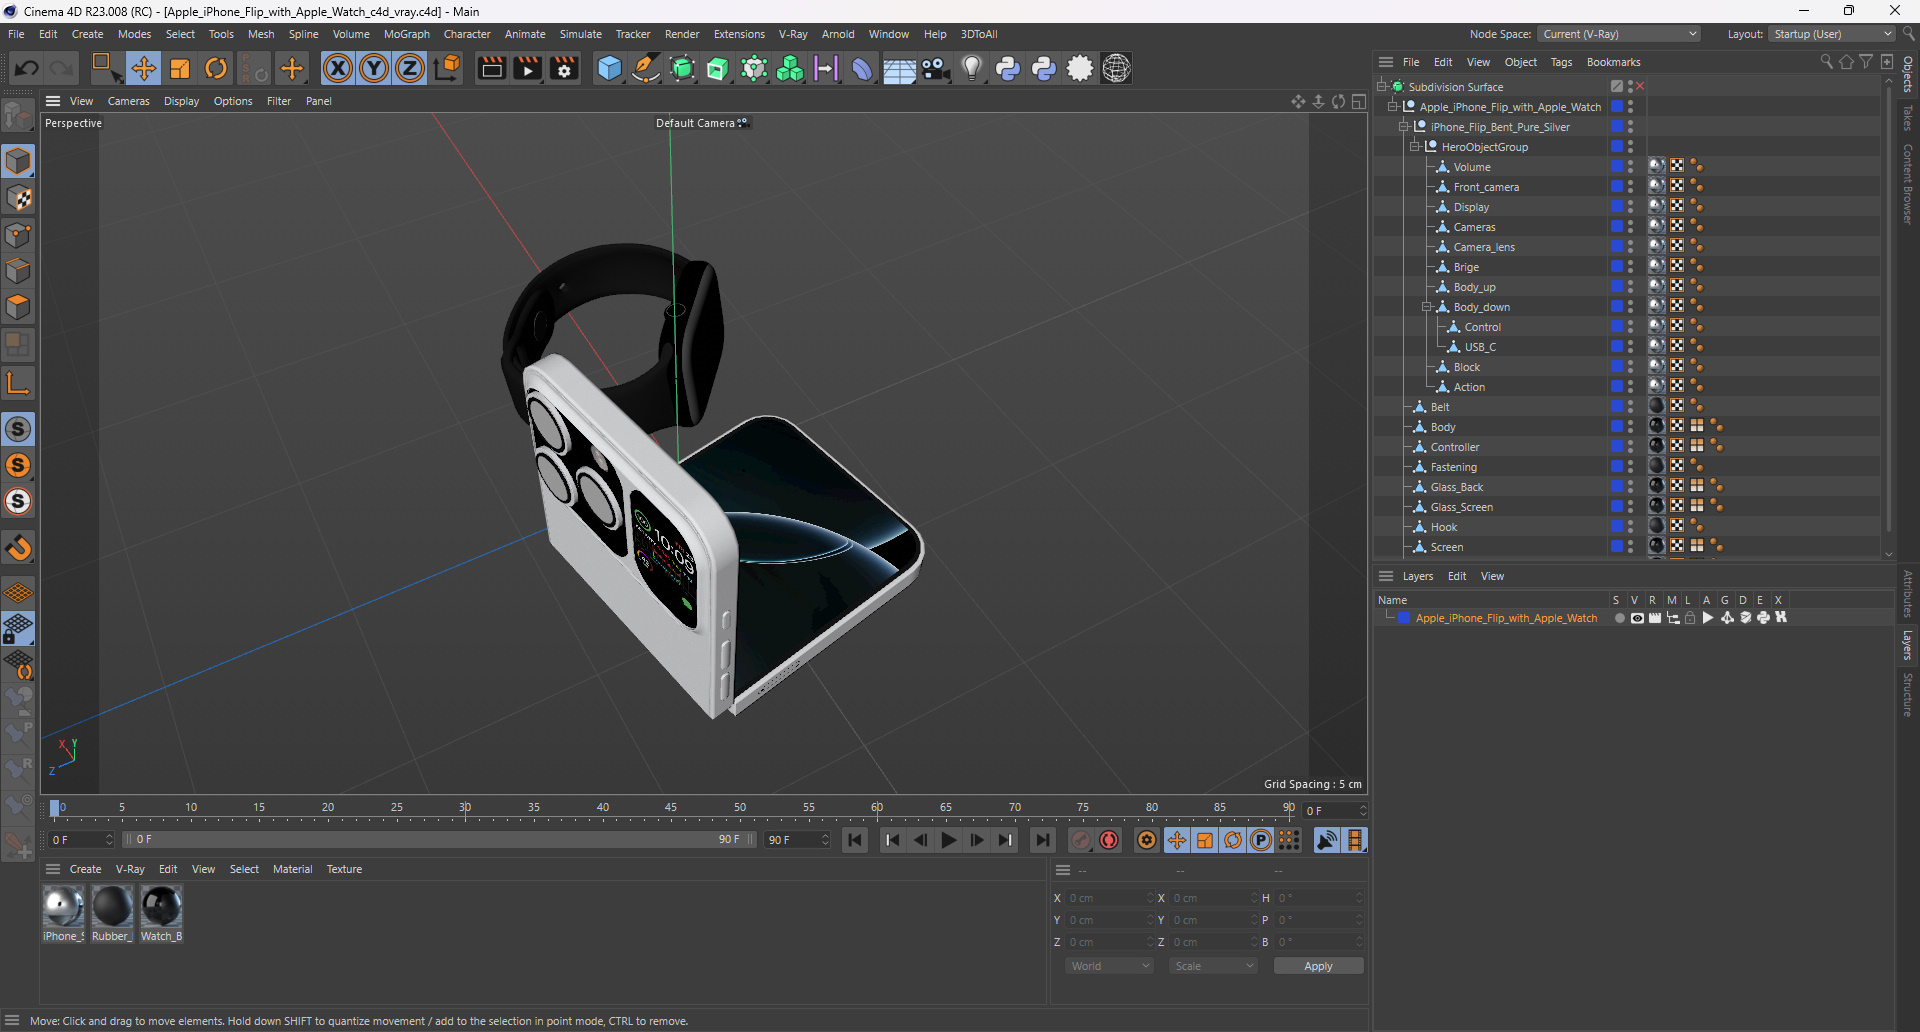Open the Scale mode dropdown
Screen dimensions: 1920x1032
tap(1213, 966)
